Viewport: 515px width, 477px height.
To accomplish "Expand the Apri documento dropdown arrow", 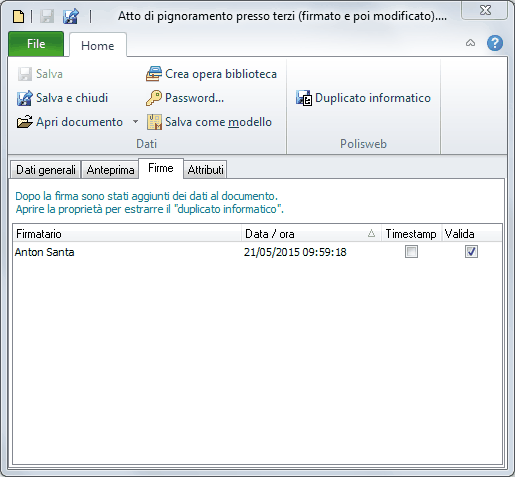I will point(135,122).
